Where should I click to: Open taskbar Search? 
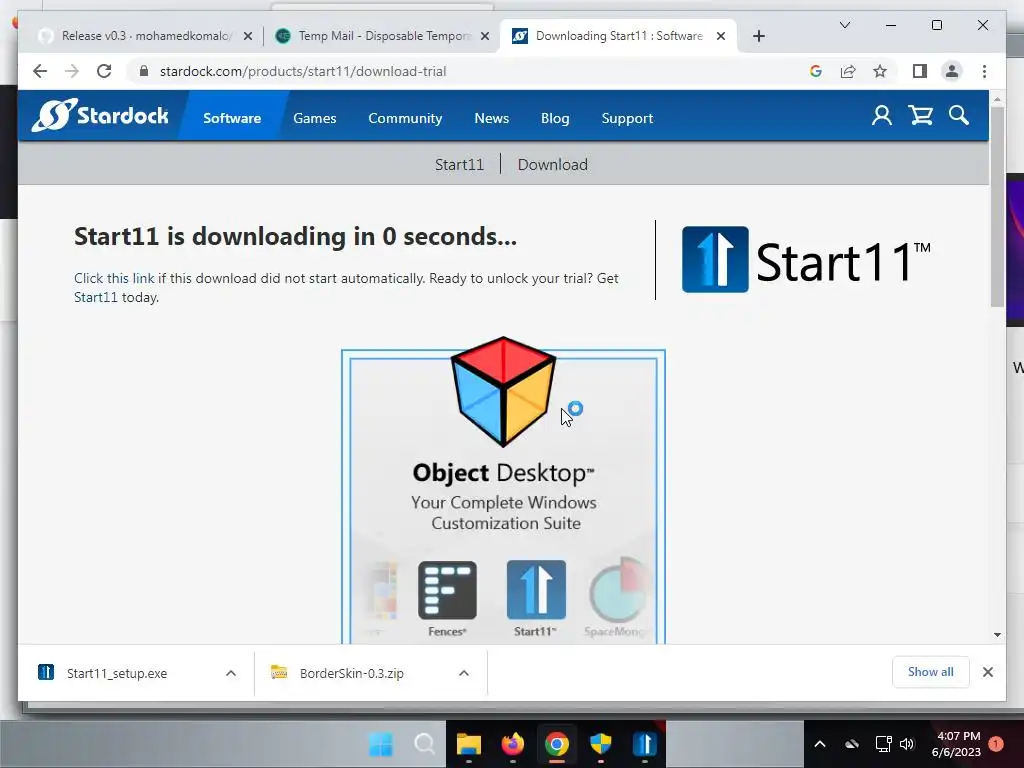point(424,744)
